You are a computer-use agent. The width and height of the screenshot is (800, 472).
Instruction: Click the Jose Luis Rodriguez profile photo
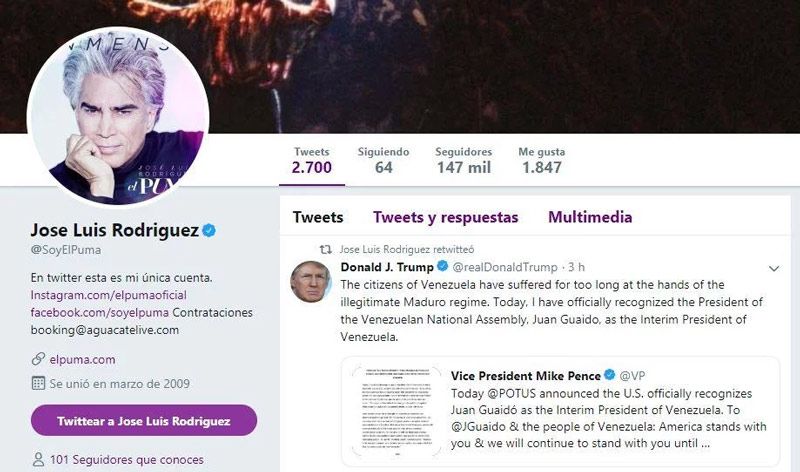click(118, 116)
